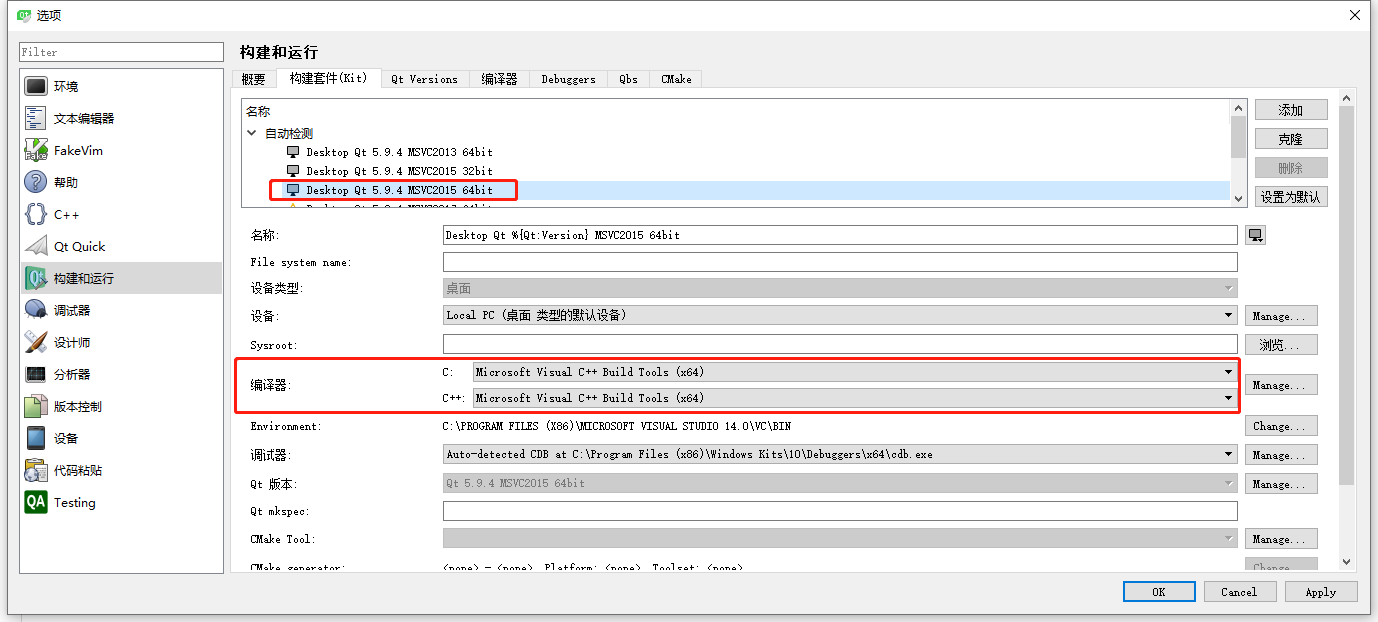This screenshot has height=622, width=1378.
Task: Switch to the Debuggers tab
Action: pos(568,78)
